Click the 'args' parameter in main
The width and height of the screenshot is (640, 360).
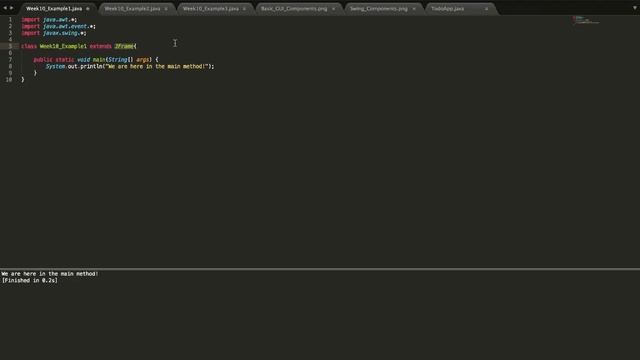(143, 60)
